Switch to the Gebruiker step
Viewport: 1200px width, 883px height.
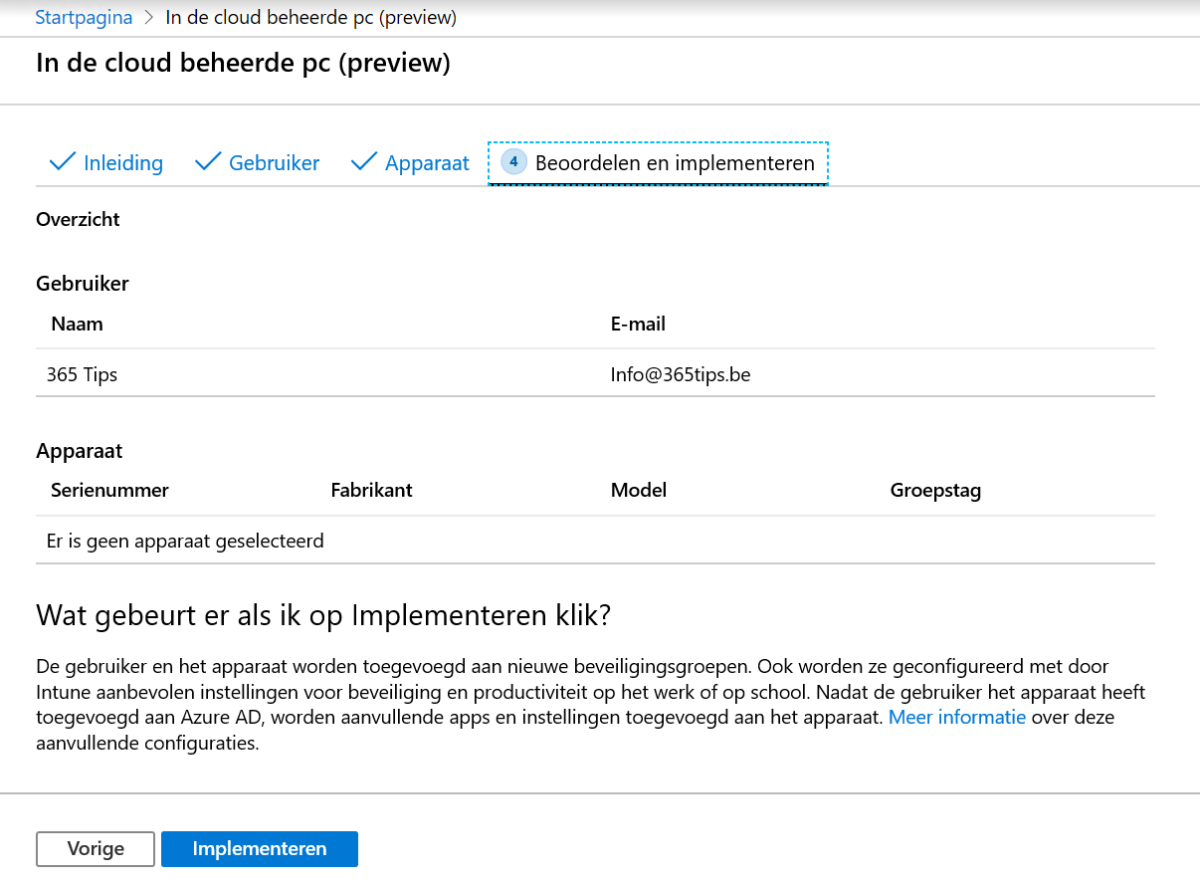coord(273,162)
